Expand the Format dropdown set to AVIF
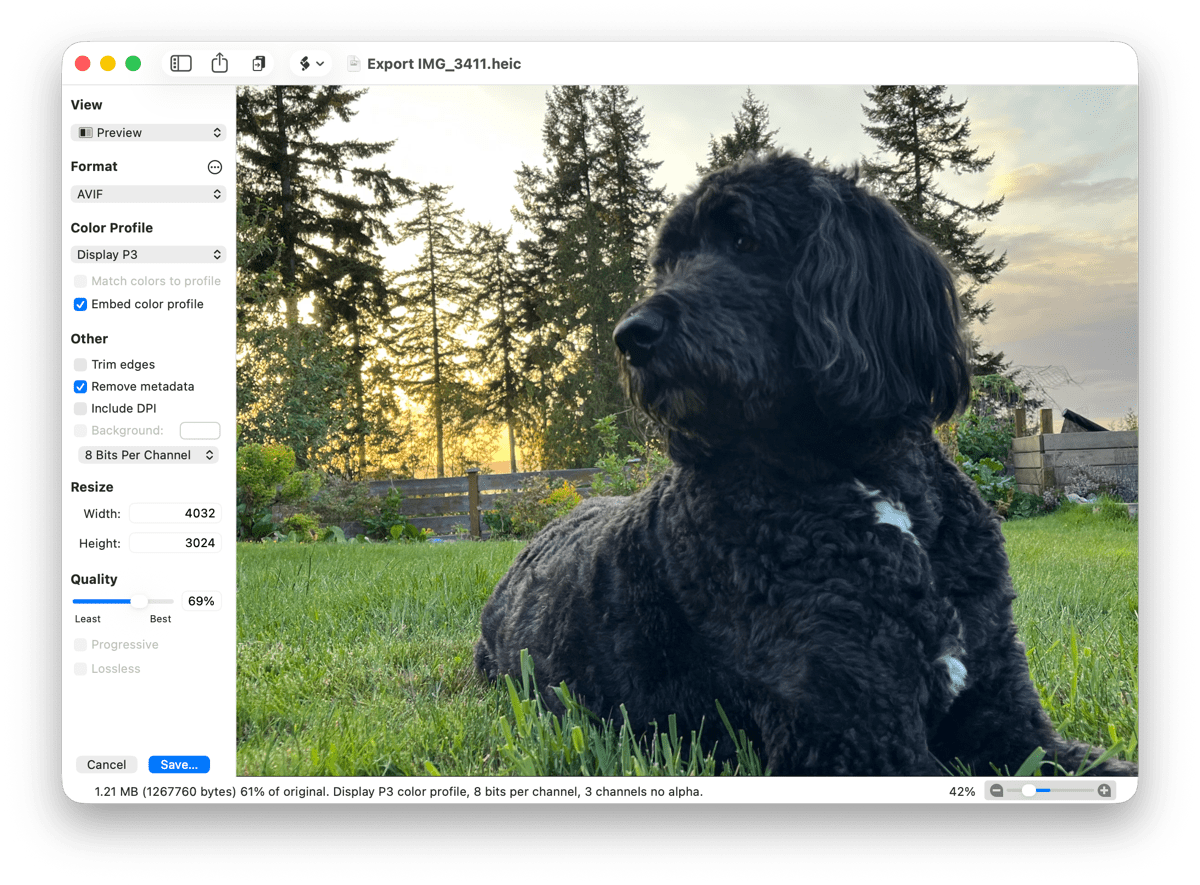This screenshot has width=1200, height=885. point(148,194)
